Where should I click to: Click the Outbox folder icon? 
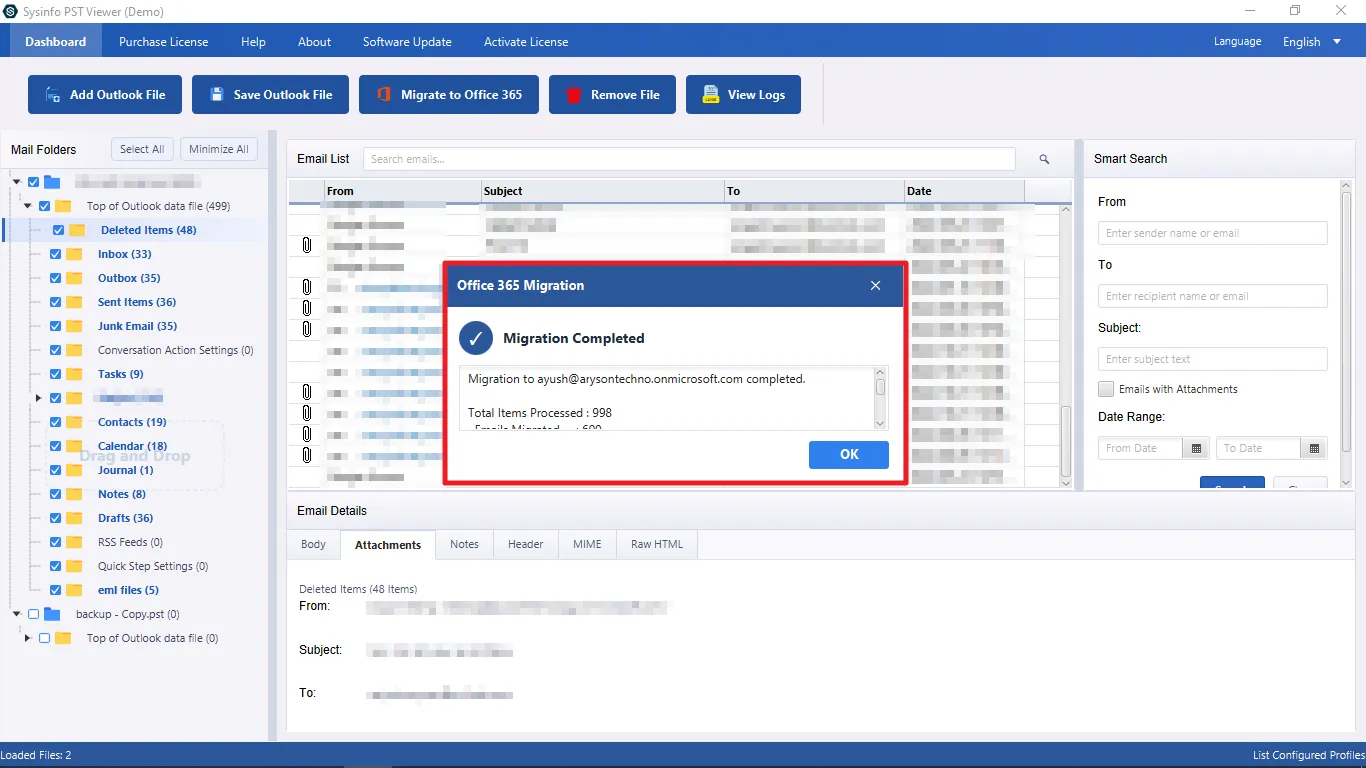point(75,278)
